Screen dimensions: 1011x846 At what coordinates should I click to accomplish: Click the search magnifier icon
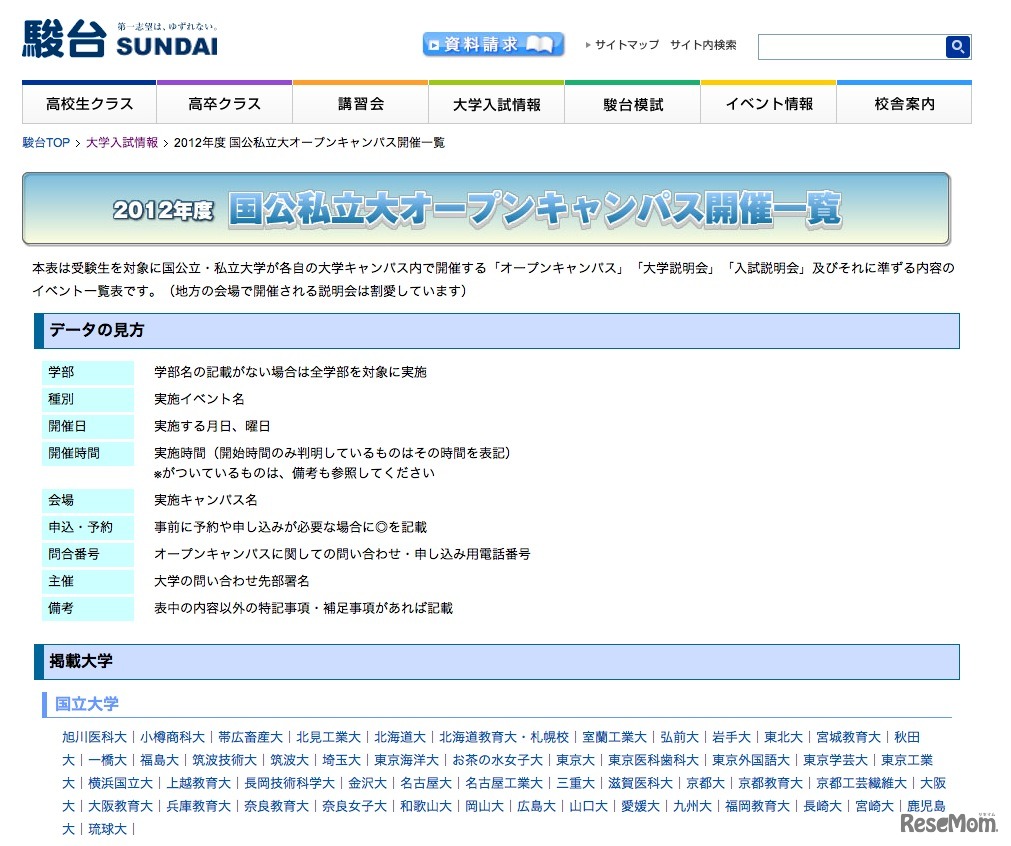957,46
